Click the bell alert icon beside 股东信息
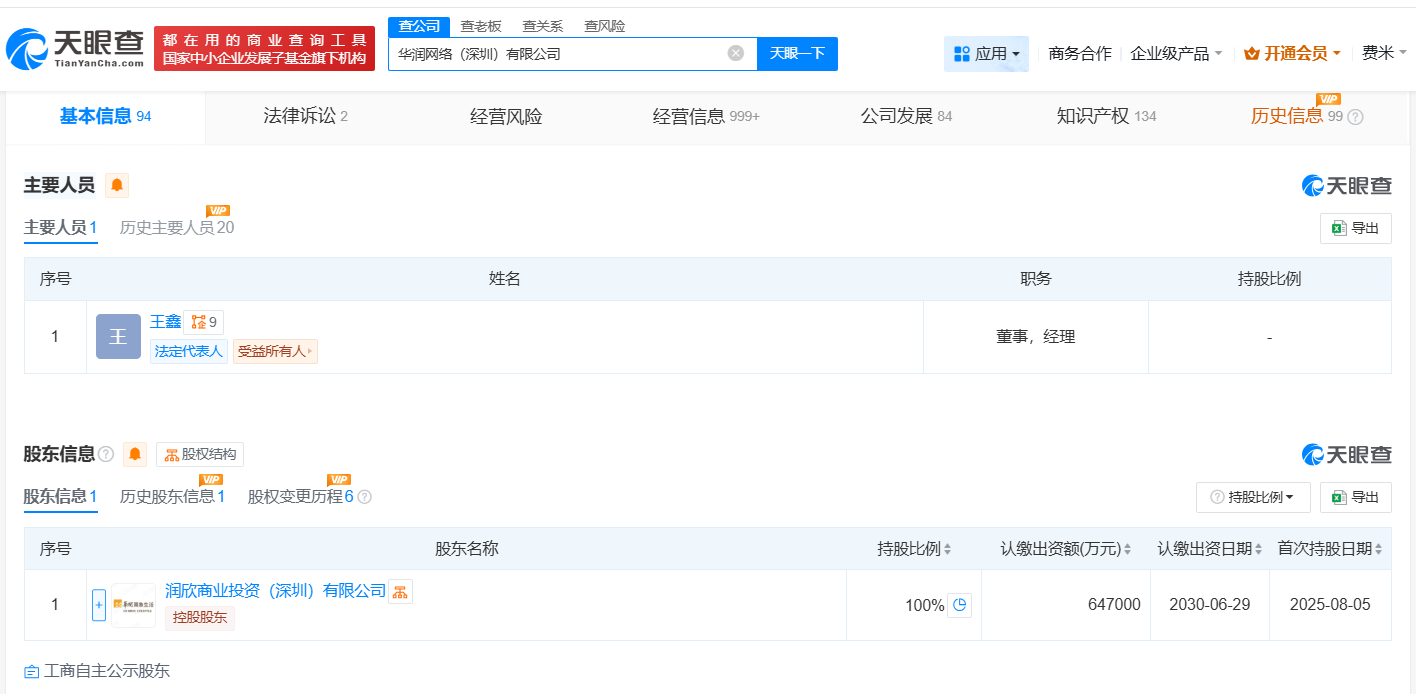The width and height of the screenshot is (1416, 694). (x=134, y=454)
